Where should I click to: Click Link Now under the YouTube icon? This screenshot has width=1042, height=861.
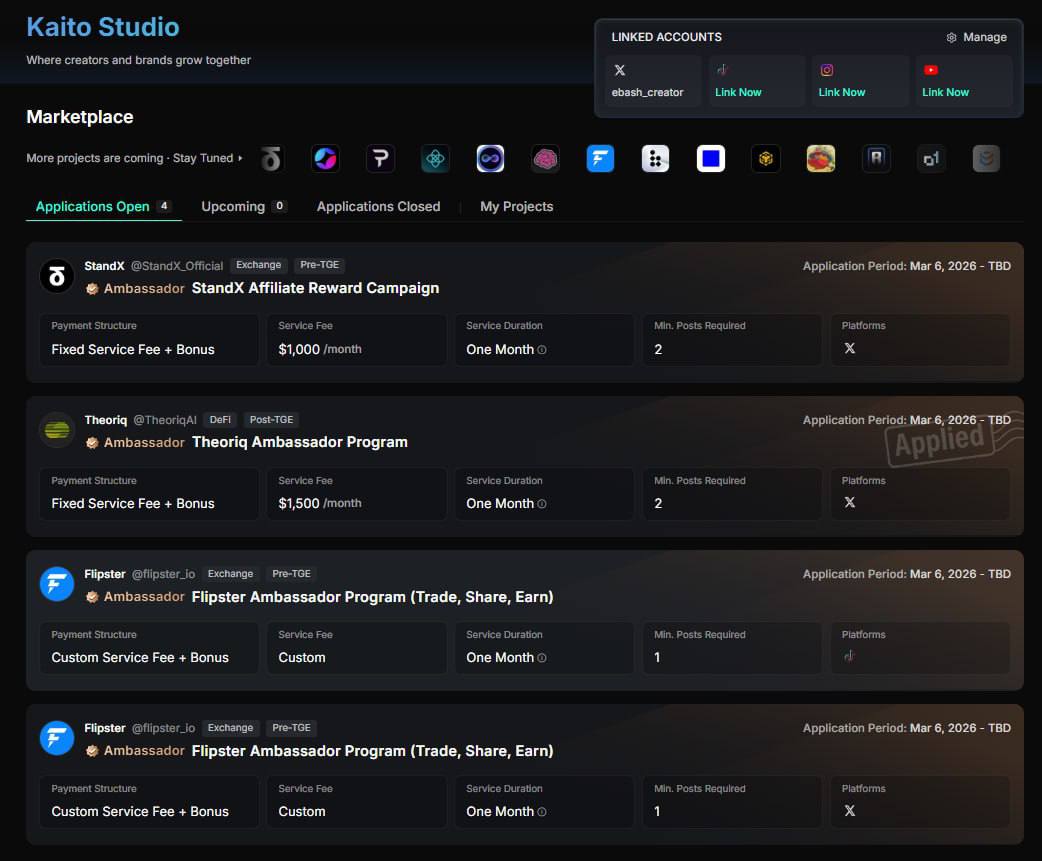pos(946,92)
